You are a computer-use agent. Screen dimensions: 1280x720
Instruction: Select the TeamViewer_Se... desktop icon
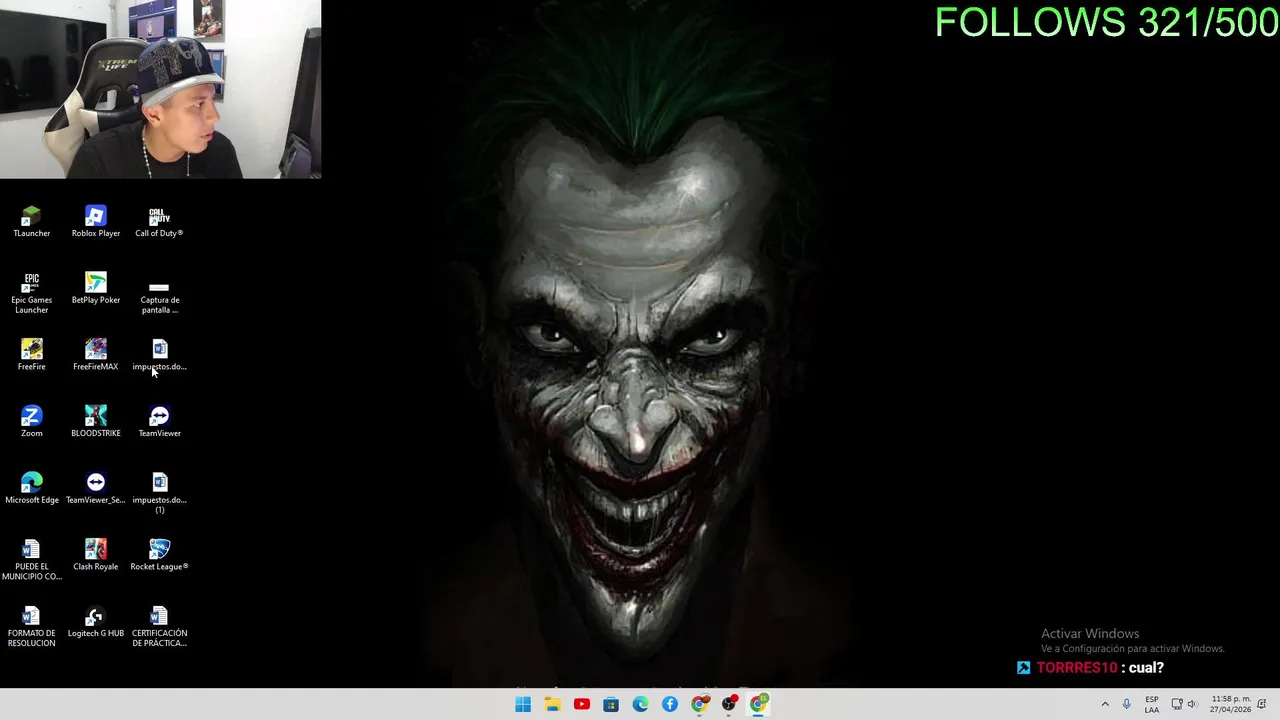[95, 489]
